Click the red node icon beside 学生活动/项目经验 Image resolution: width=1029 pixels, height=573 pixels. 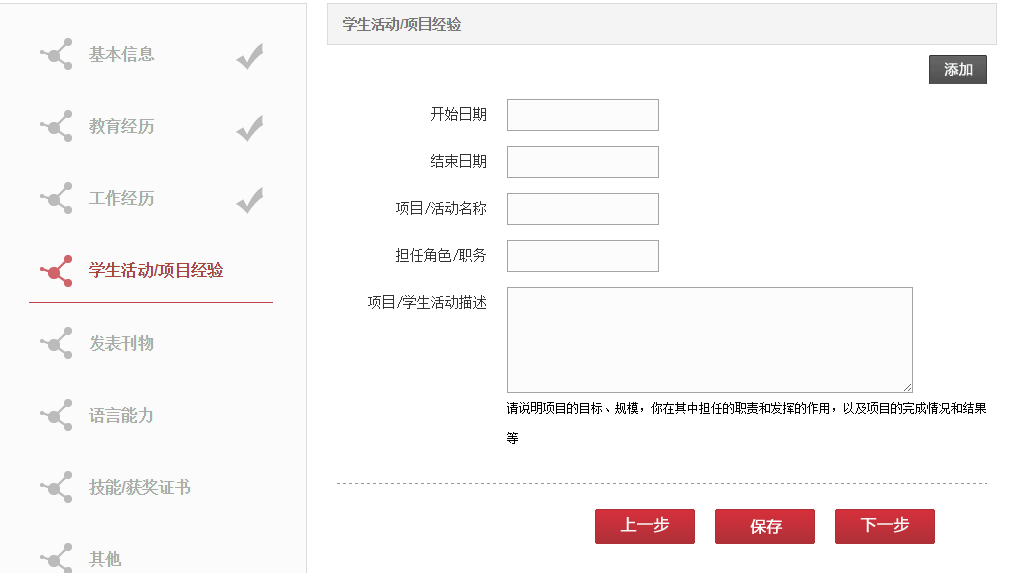(x=56, y=270)
